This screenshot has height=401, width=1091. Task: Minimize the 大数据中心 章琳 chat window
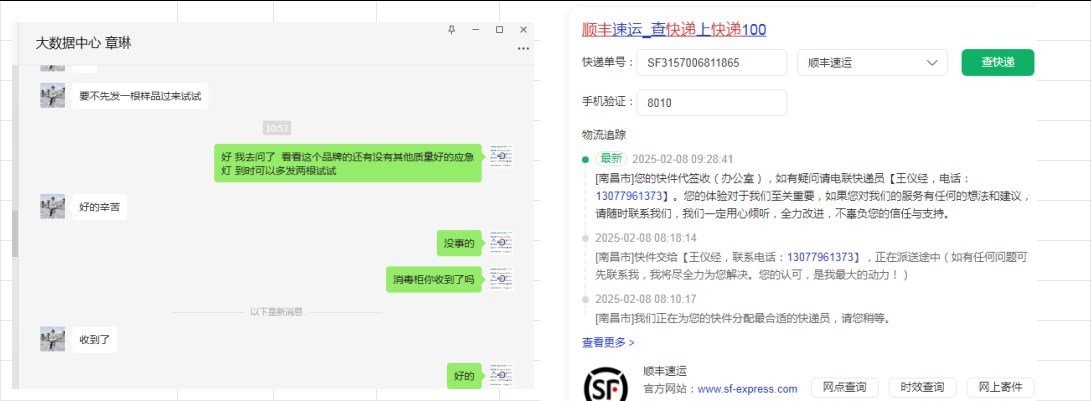click(x=476, y=29)
